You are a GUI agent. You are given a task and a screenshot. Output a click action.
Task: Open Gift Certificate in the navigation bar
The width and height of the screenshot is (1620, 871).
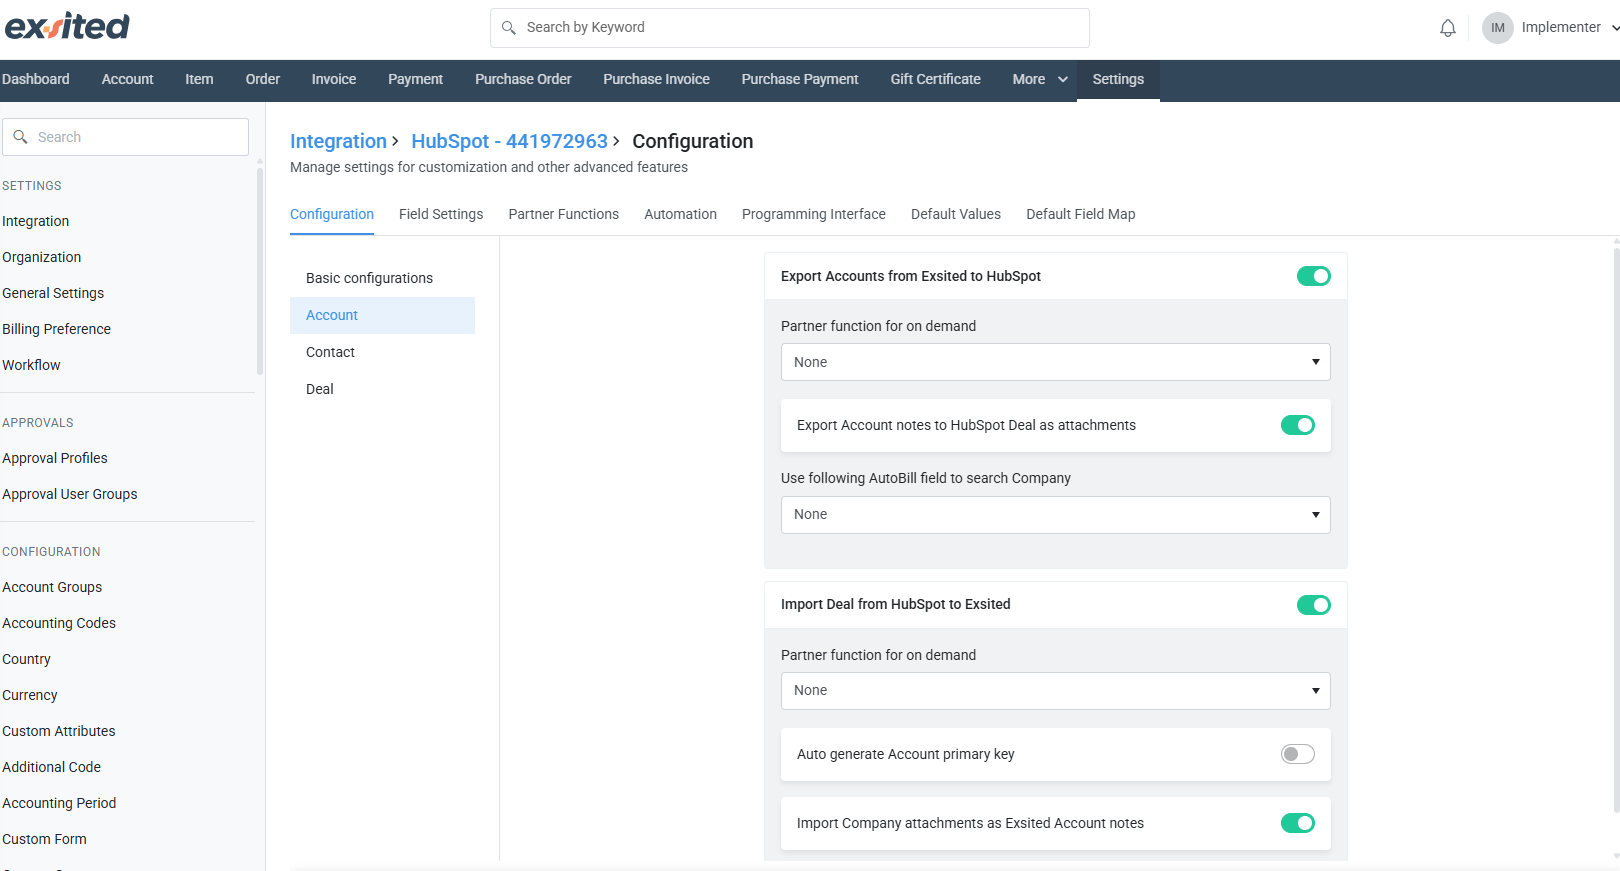[x=935, y=80]
